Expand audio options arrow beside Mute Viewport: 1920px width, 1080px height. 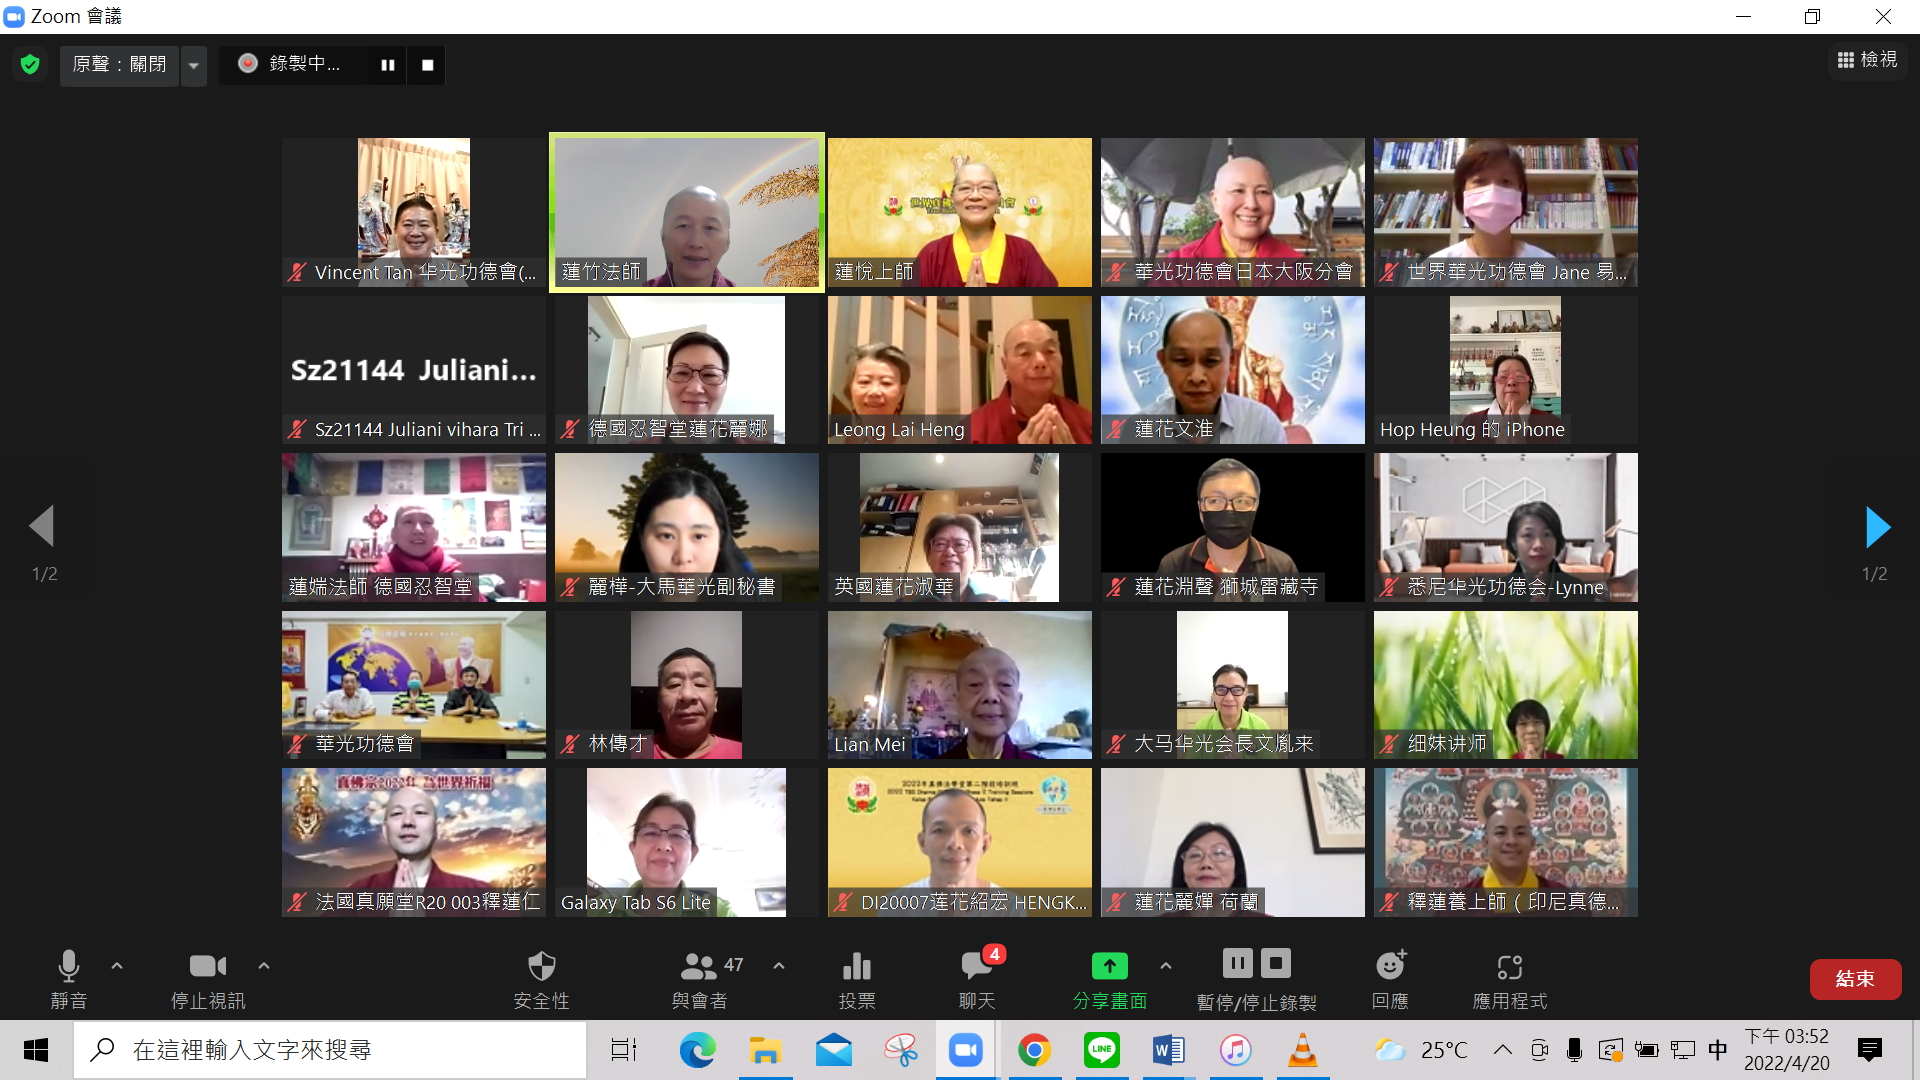pyautogui.click(x=117, y=966)
